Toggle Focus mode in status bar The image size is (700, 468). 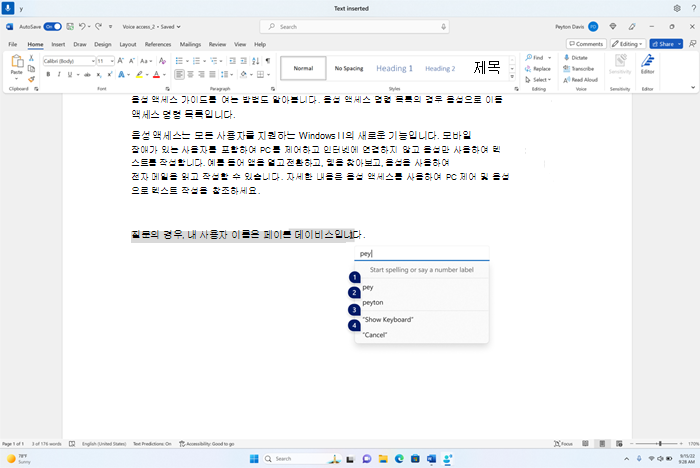563,443
